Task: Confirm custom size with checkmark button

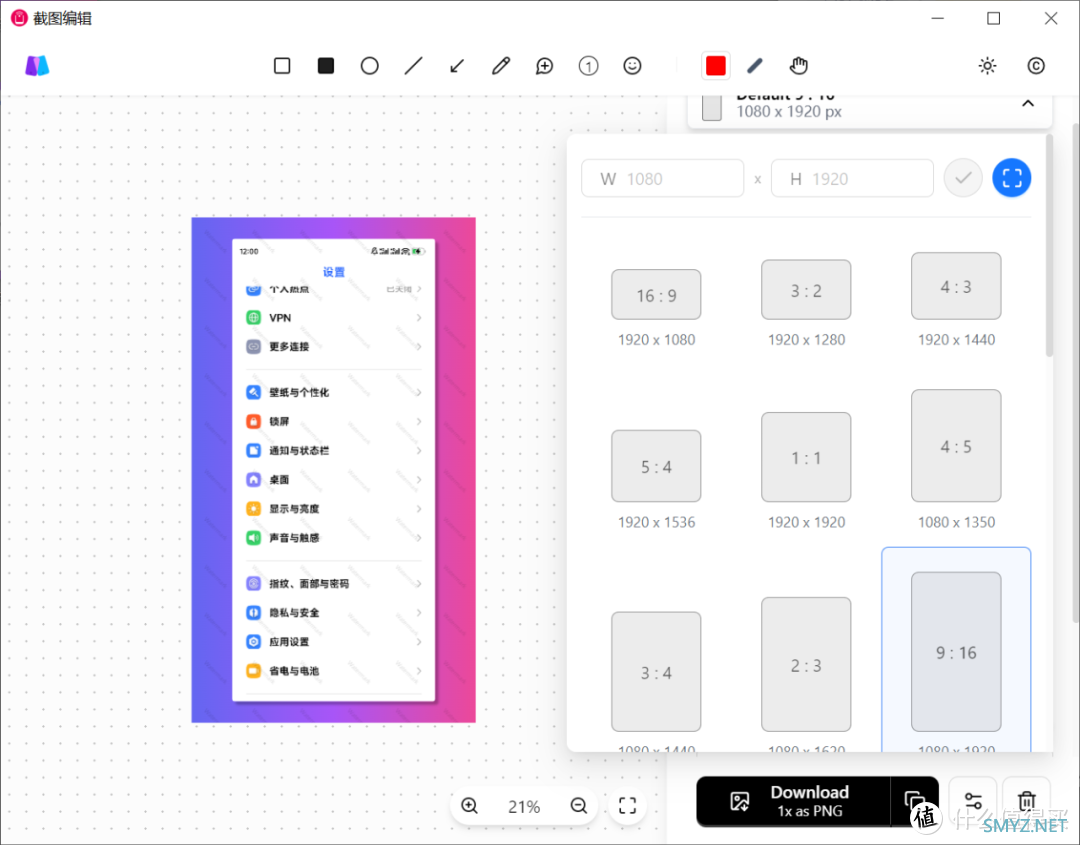Action: point(963,178)
